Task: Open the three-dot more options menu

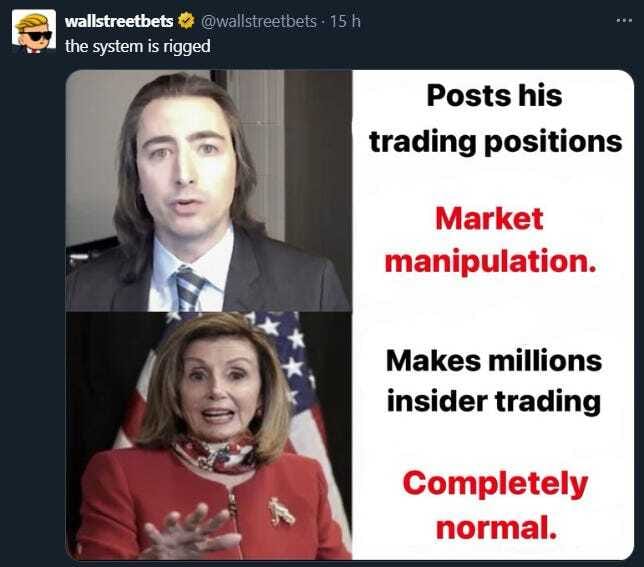Action: click(x=624, y=20)
